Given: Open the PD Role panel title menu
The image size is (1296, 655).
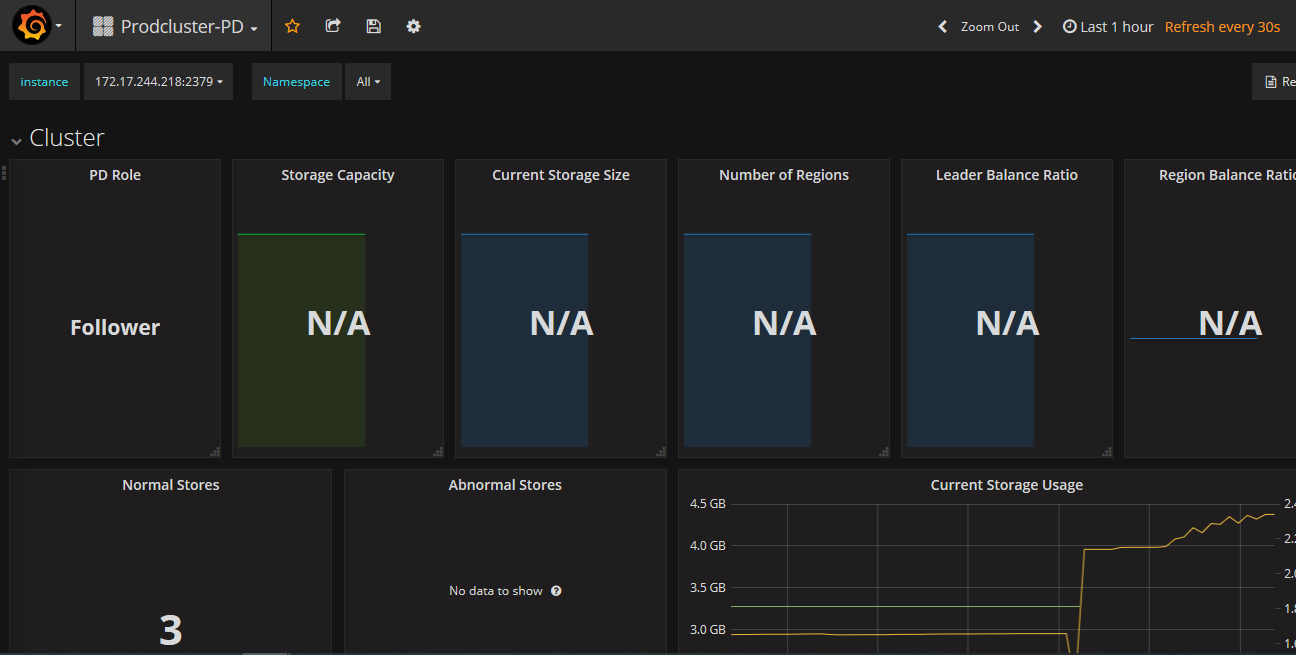Looking at the screenshot, I should pos(115,175).
